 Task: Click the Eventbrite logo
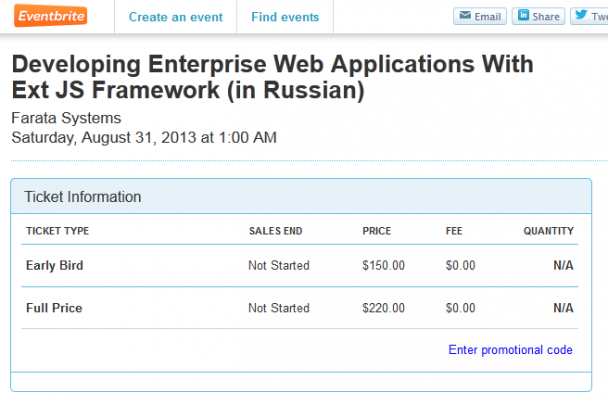(50, 16)
